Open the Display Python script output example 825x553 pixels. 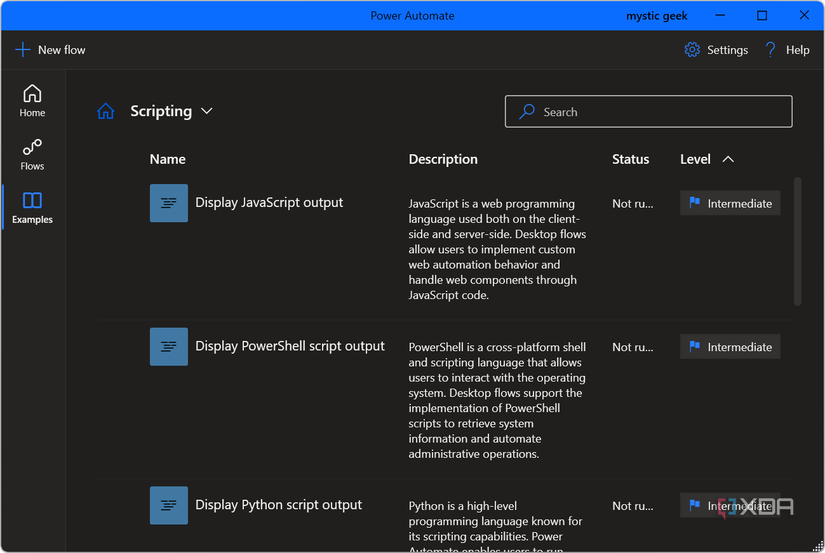pos(278,505)
